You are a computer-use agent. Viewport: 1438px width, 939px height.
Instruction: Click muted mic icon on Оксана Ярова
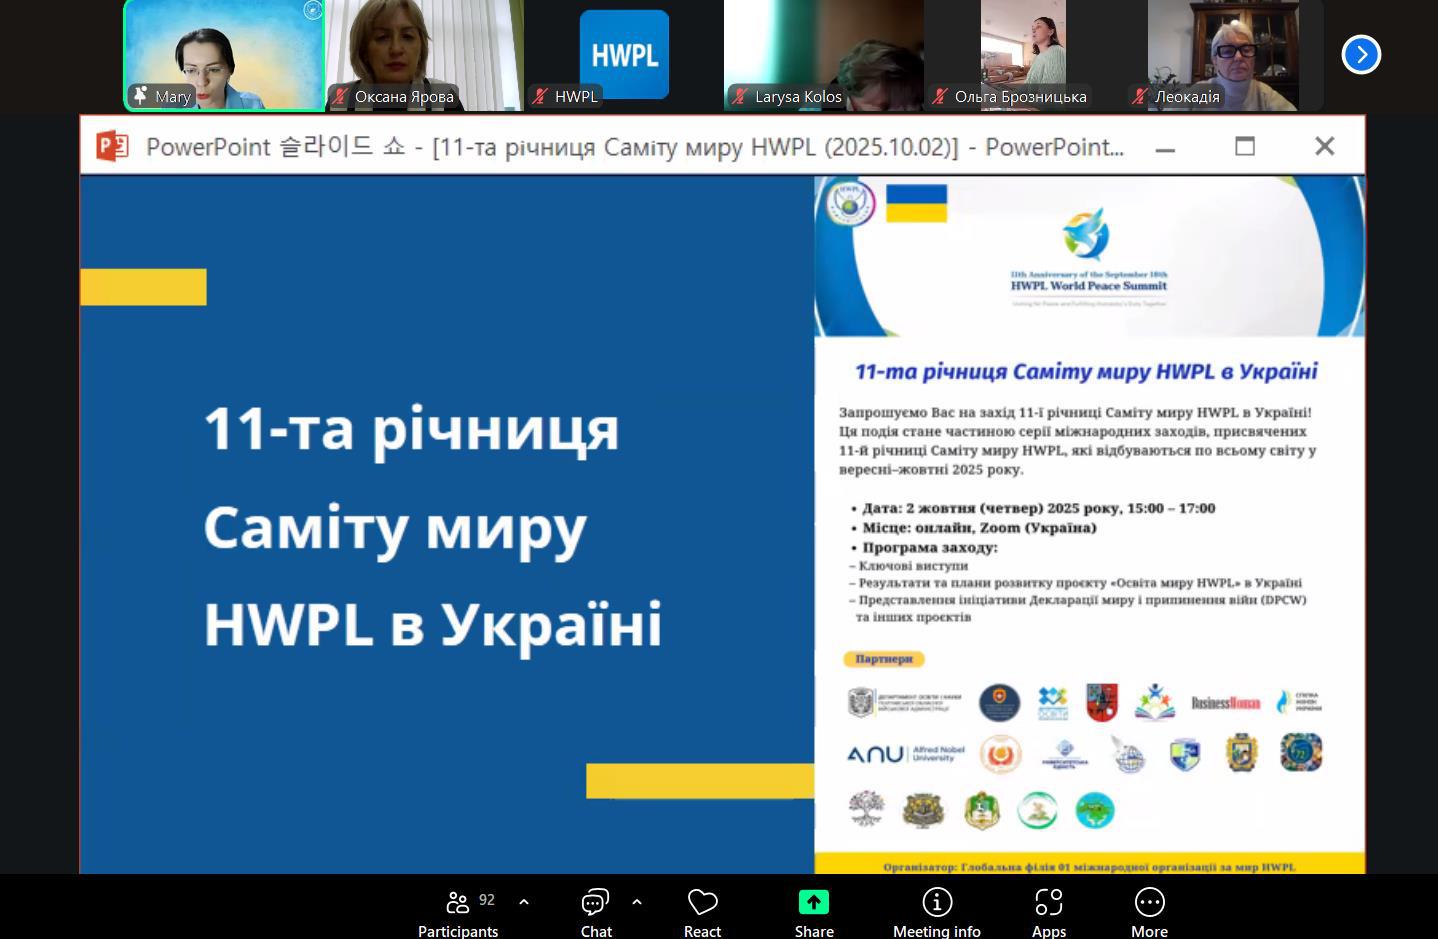coord(341,97)
